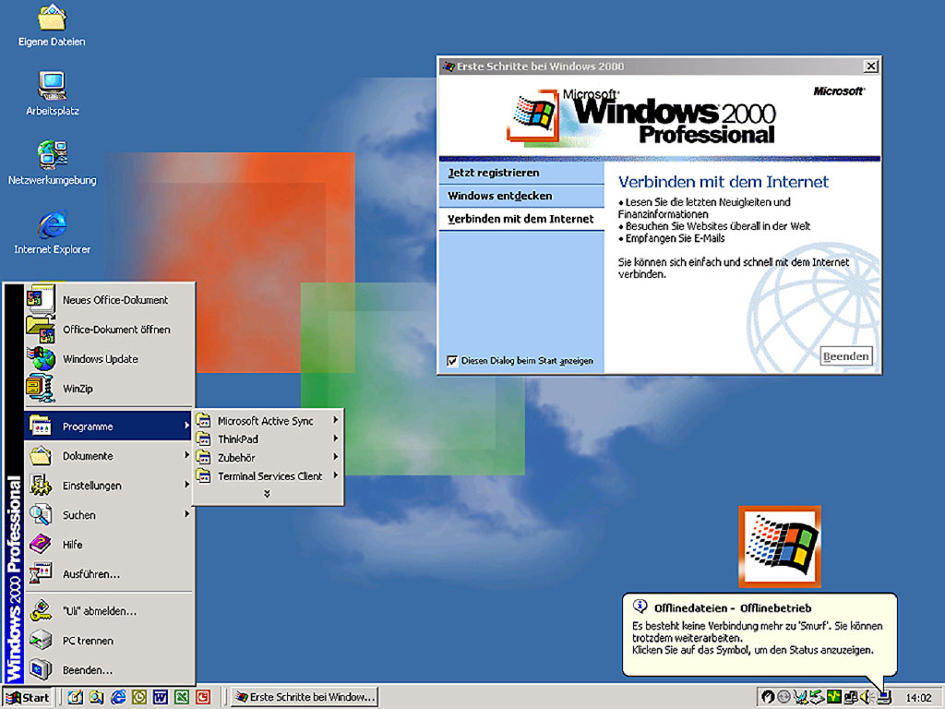
Task: Open Internet Explorer from the desktop
Action: click(x=50, y=222)
